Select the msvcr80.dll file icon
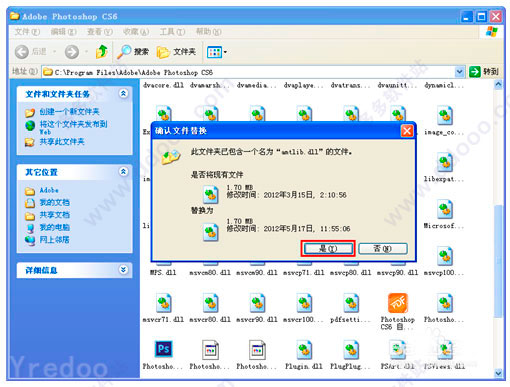510x387 pixels. 211,303
